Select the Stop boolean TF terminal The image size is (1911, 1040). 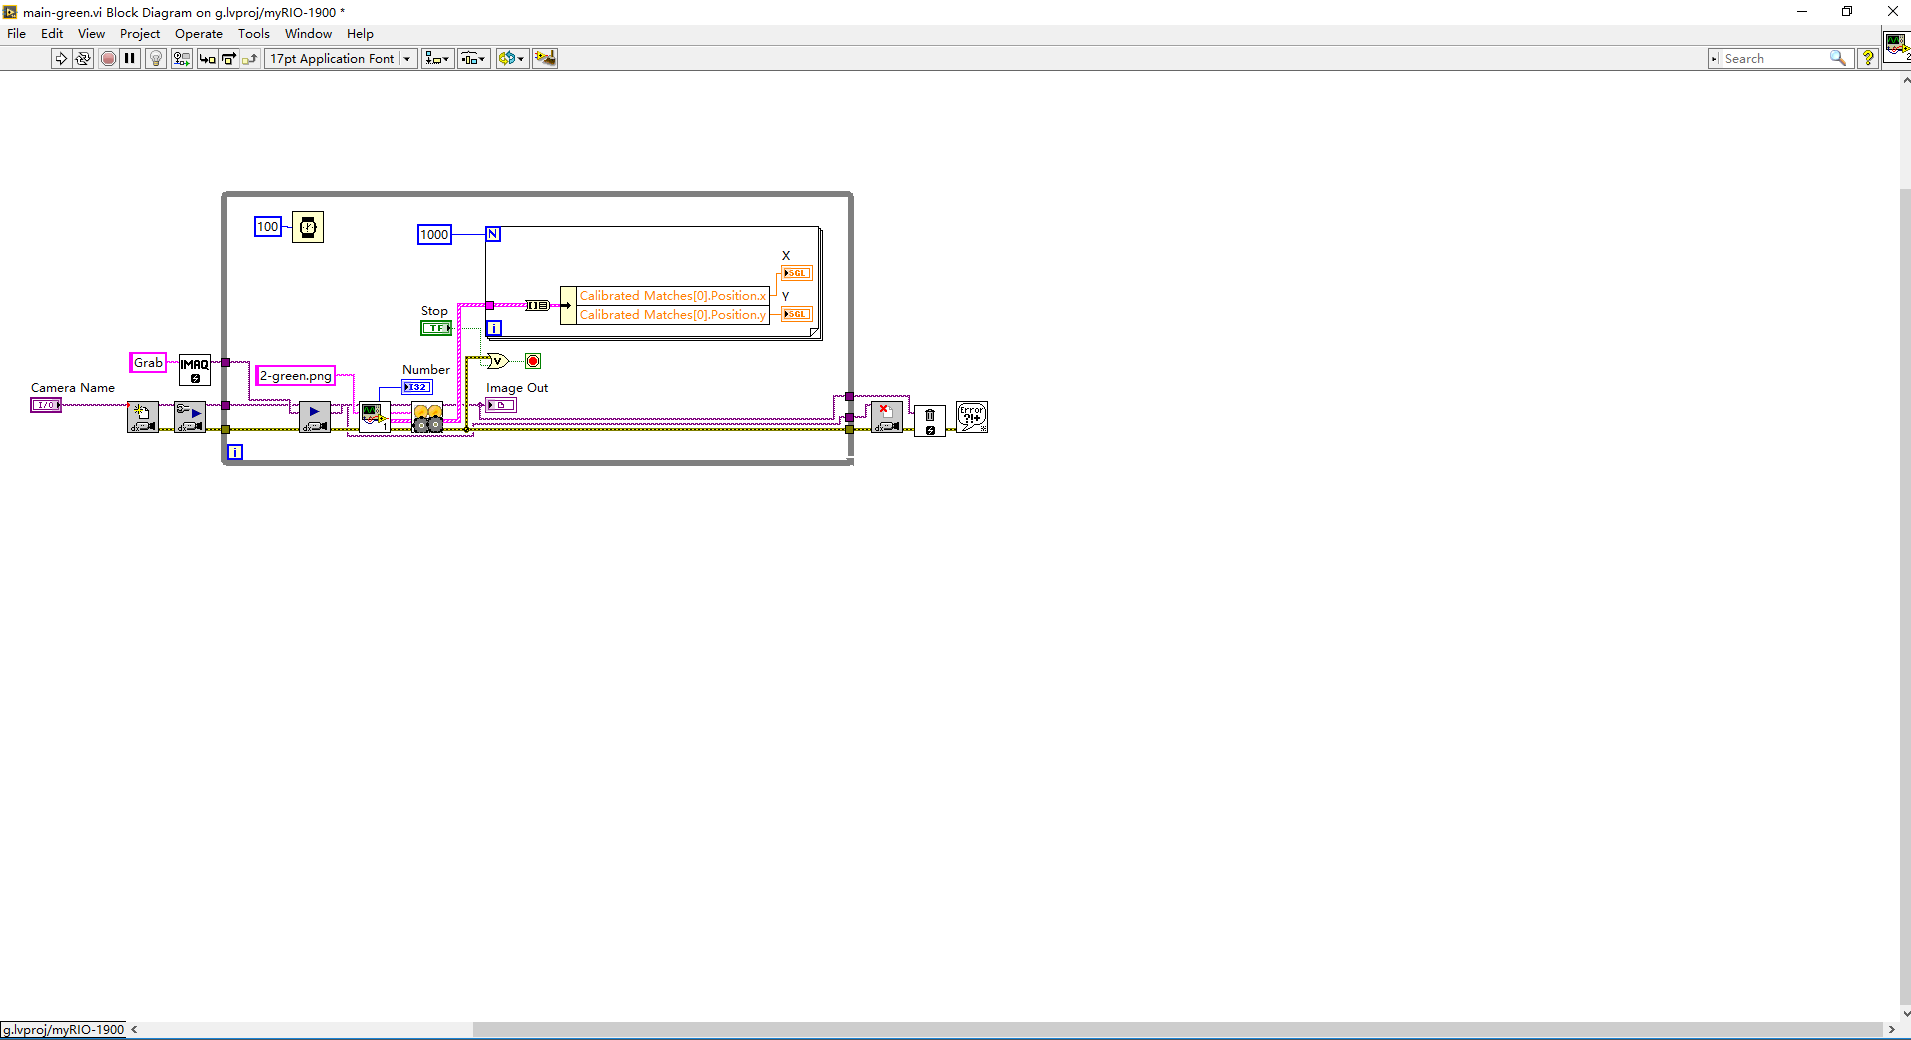[x=436, y=328]
